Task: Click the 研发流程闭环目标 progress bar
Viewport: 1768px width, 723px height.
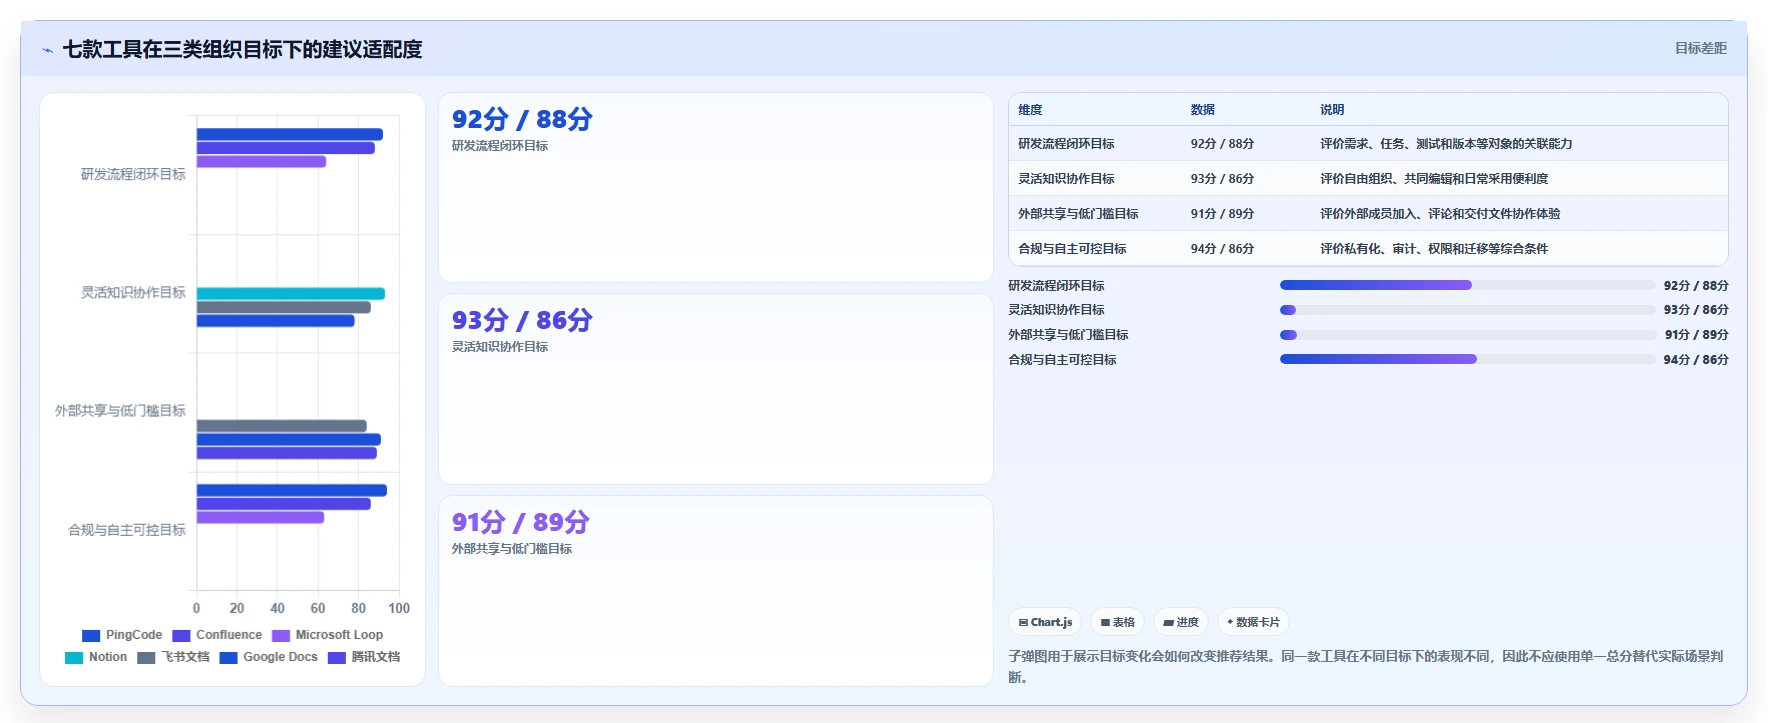Action: (x=1467, y=285)
